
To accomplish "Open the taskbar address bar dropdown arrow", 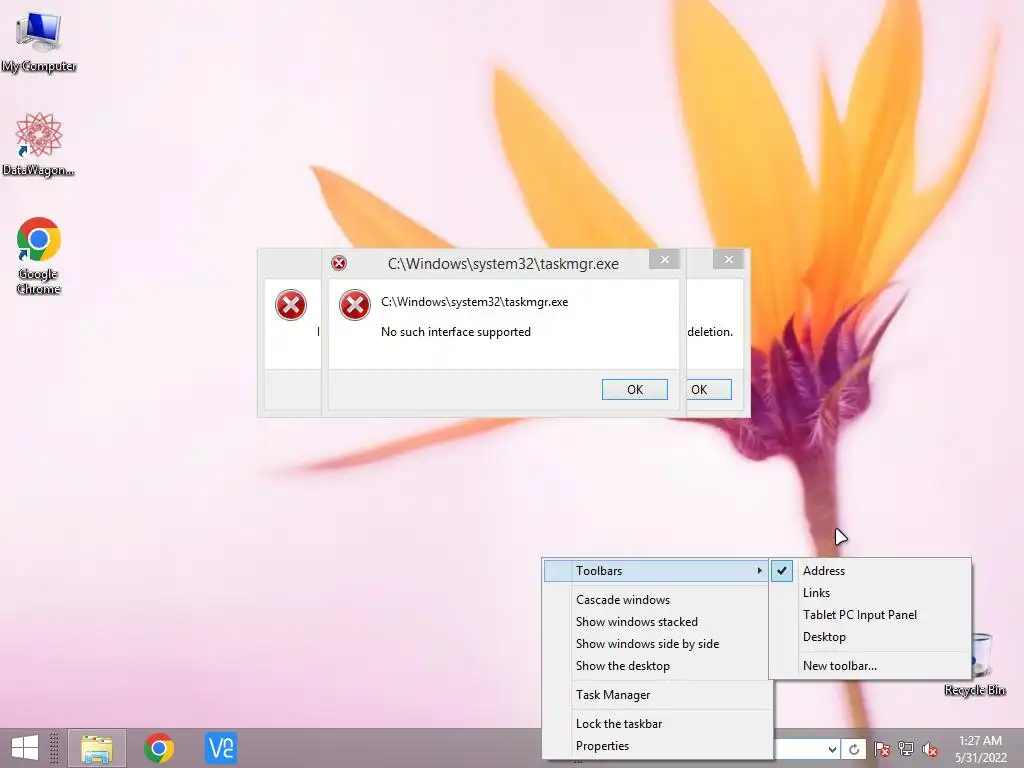I will [x=832, y=749].
